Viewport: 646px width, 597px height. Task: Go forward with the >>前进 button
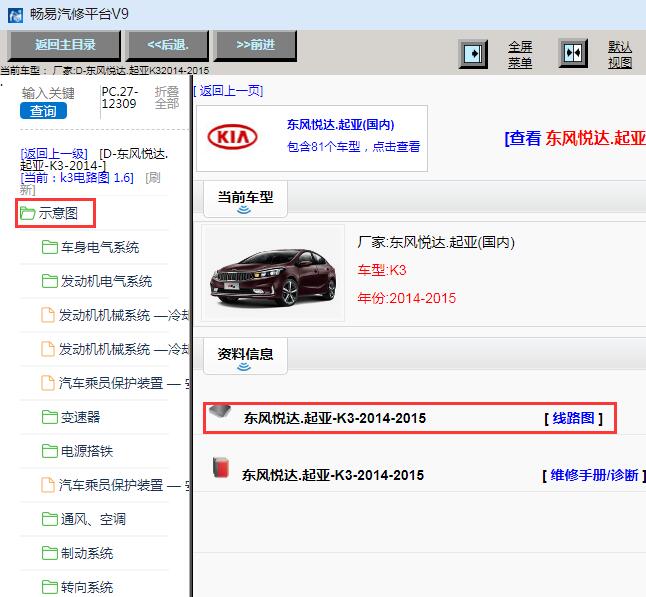[x=255, y=45]
